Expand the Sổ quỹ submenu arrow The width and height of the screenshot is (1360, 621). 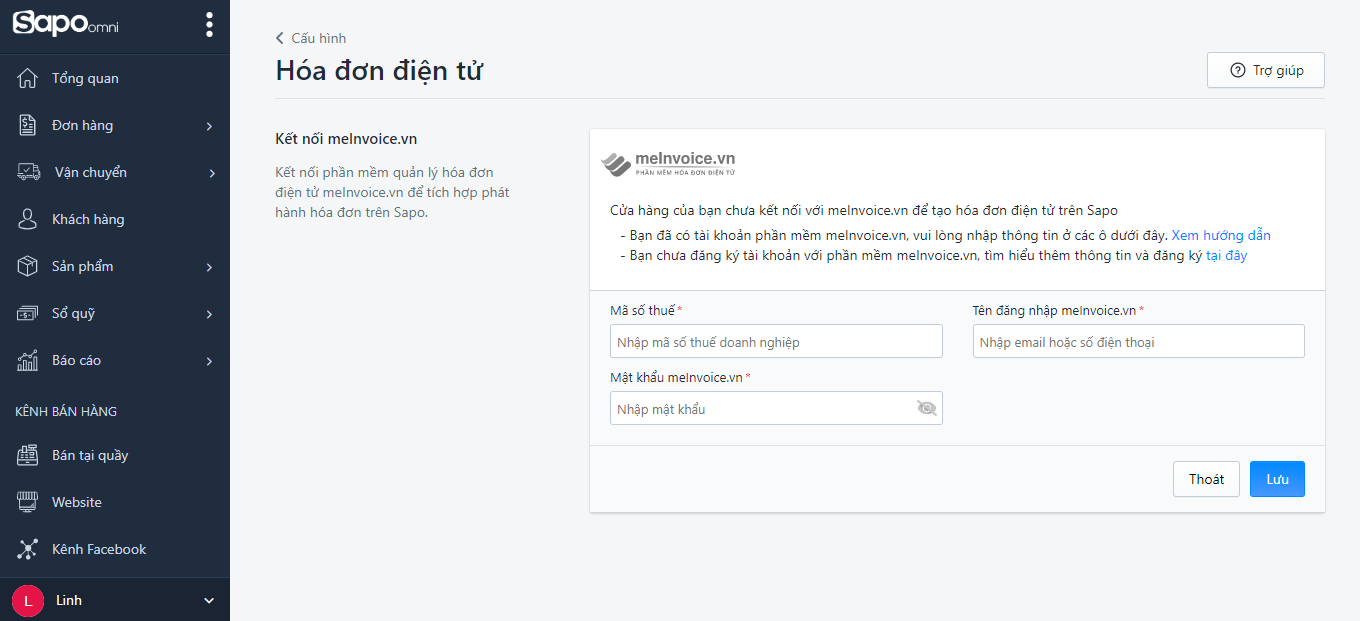pyautogui.click(x=210, y=314)
